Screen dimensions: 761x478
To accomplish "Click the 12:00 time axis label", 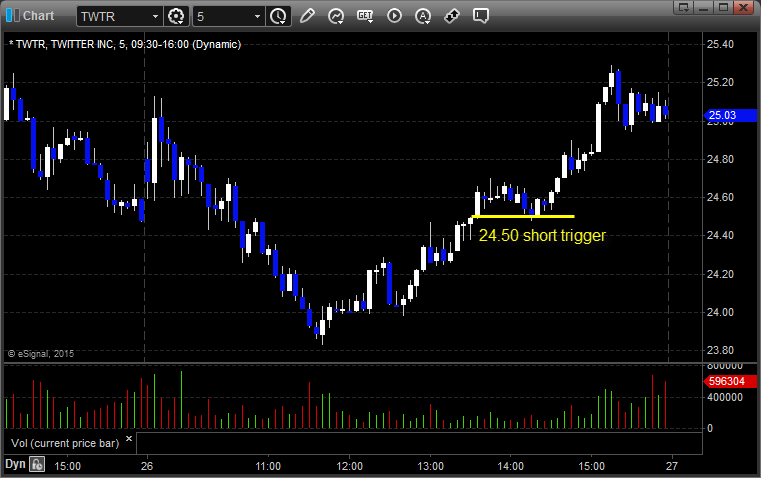I will [x=349, y=466].
